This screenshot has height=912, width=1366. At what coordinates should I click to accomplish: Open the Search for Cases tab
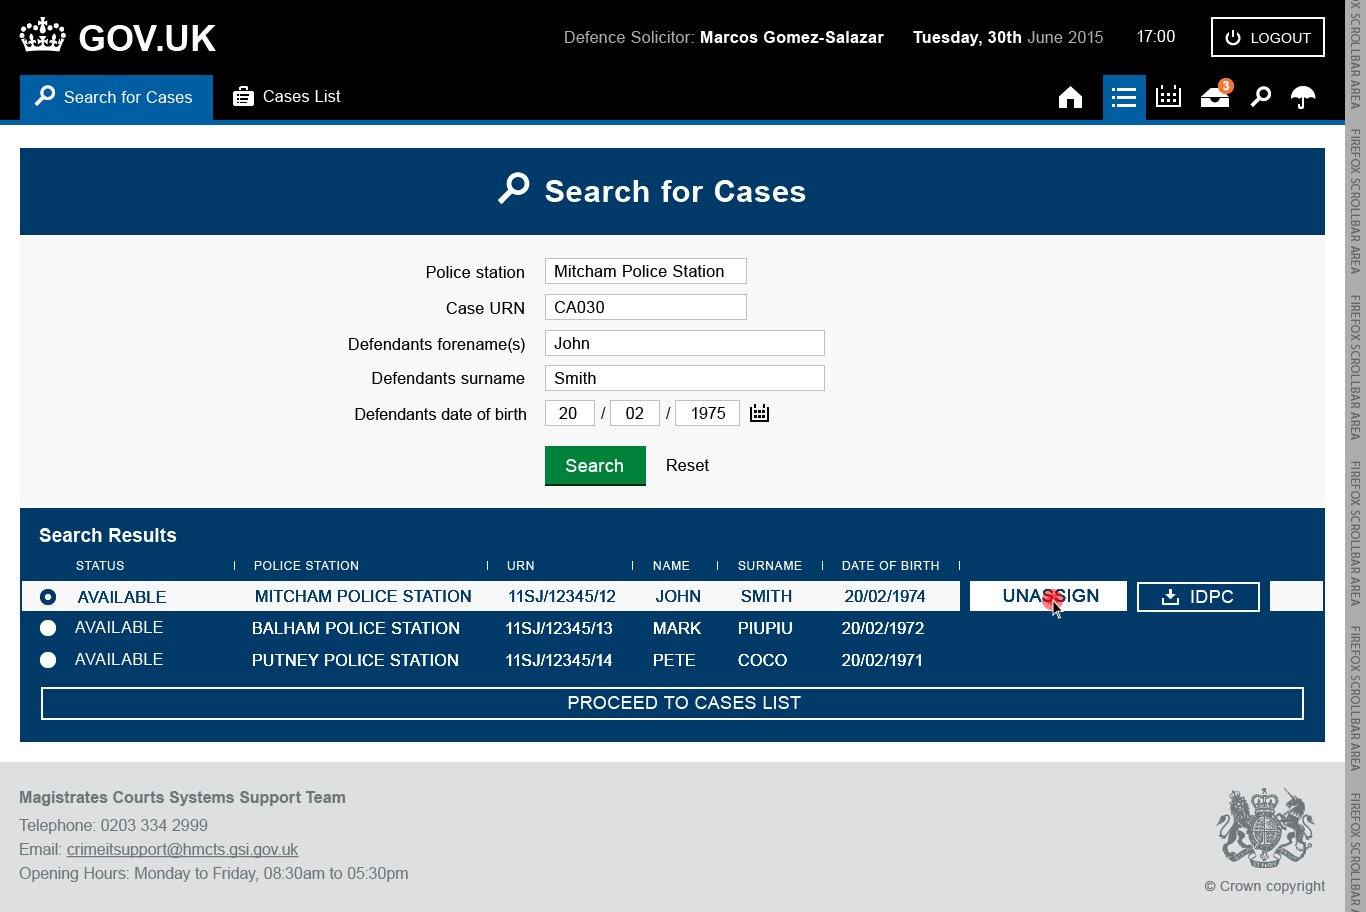[x=116, y=97]
